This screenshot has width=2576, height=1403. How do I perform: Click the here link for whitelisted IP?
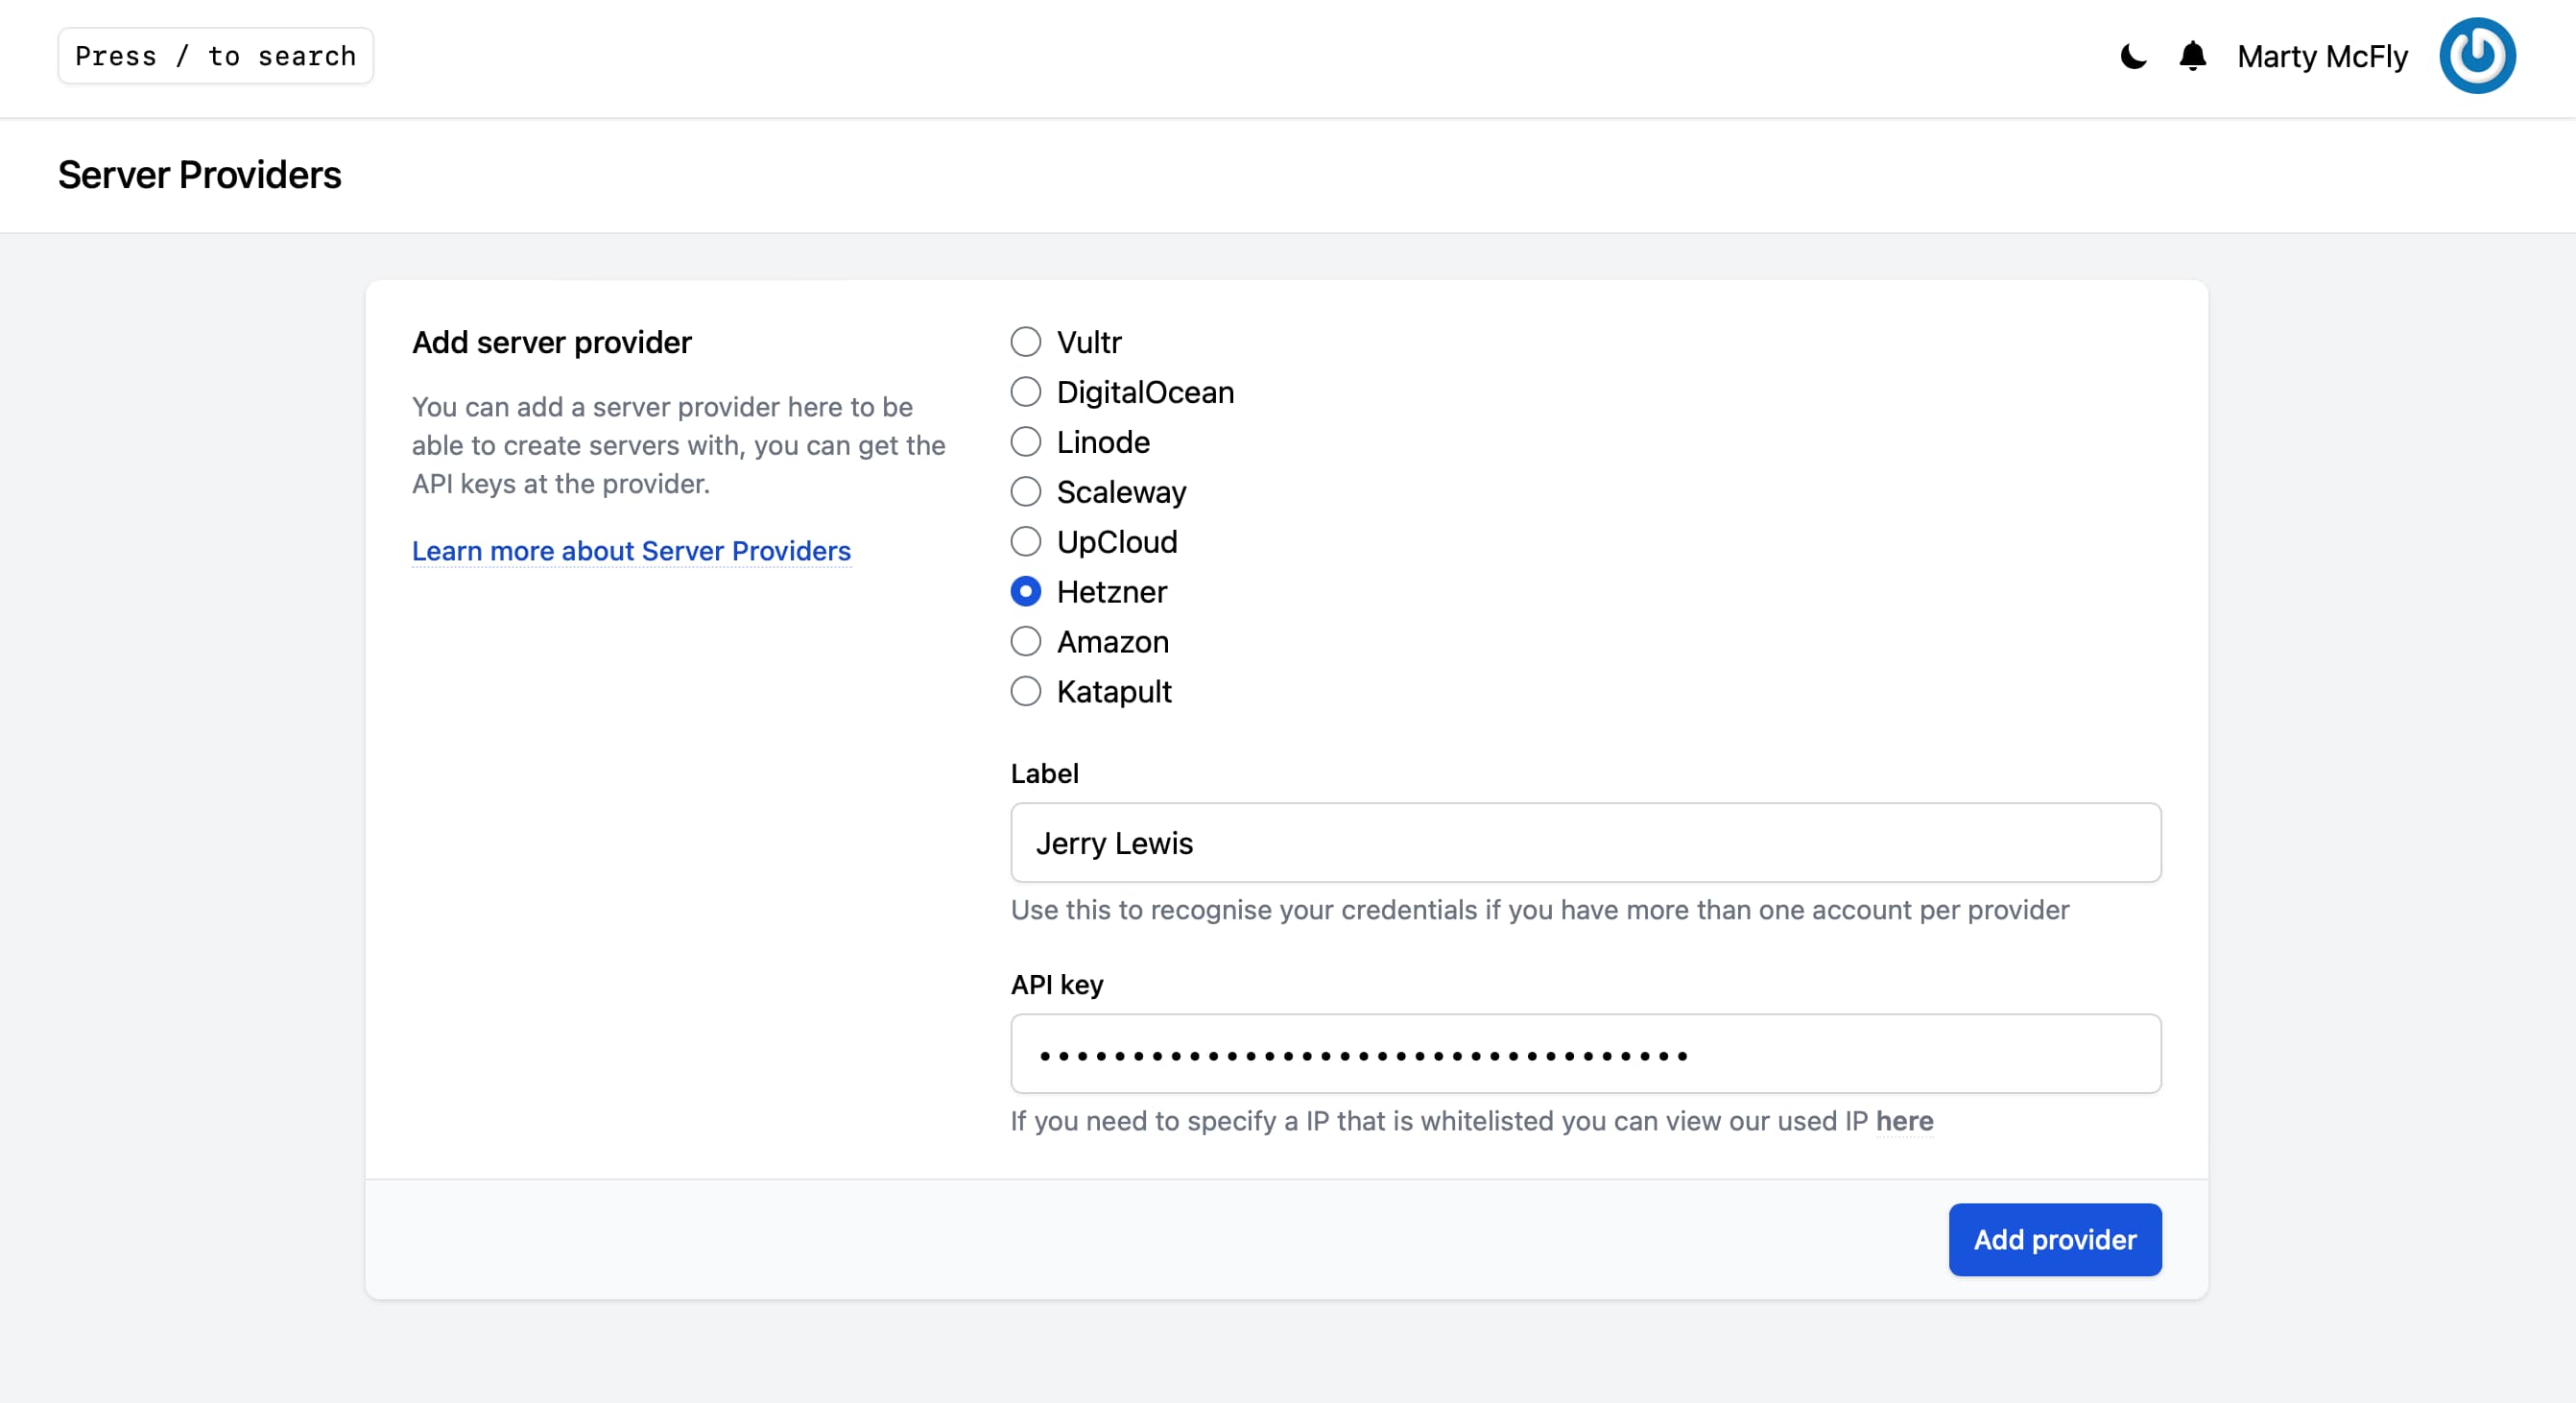click(x=1906, y=1120)
